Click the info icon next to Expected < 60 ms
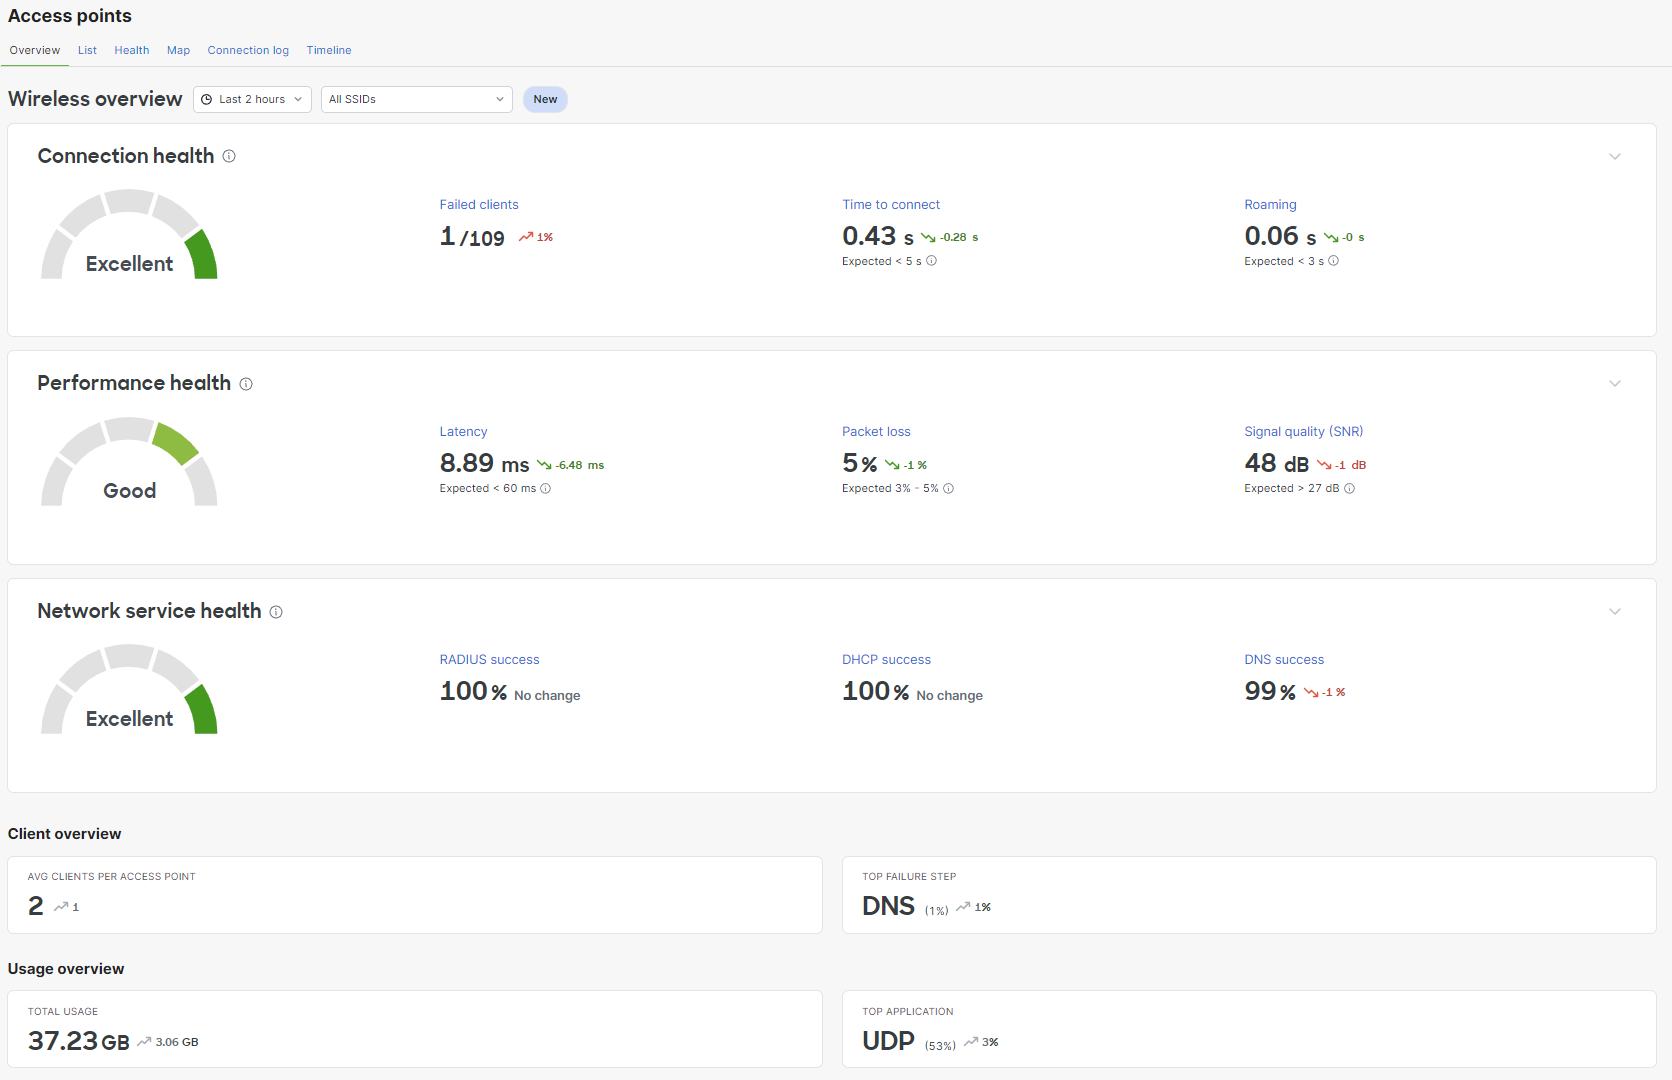 tap(546, 489)
